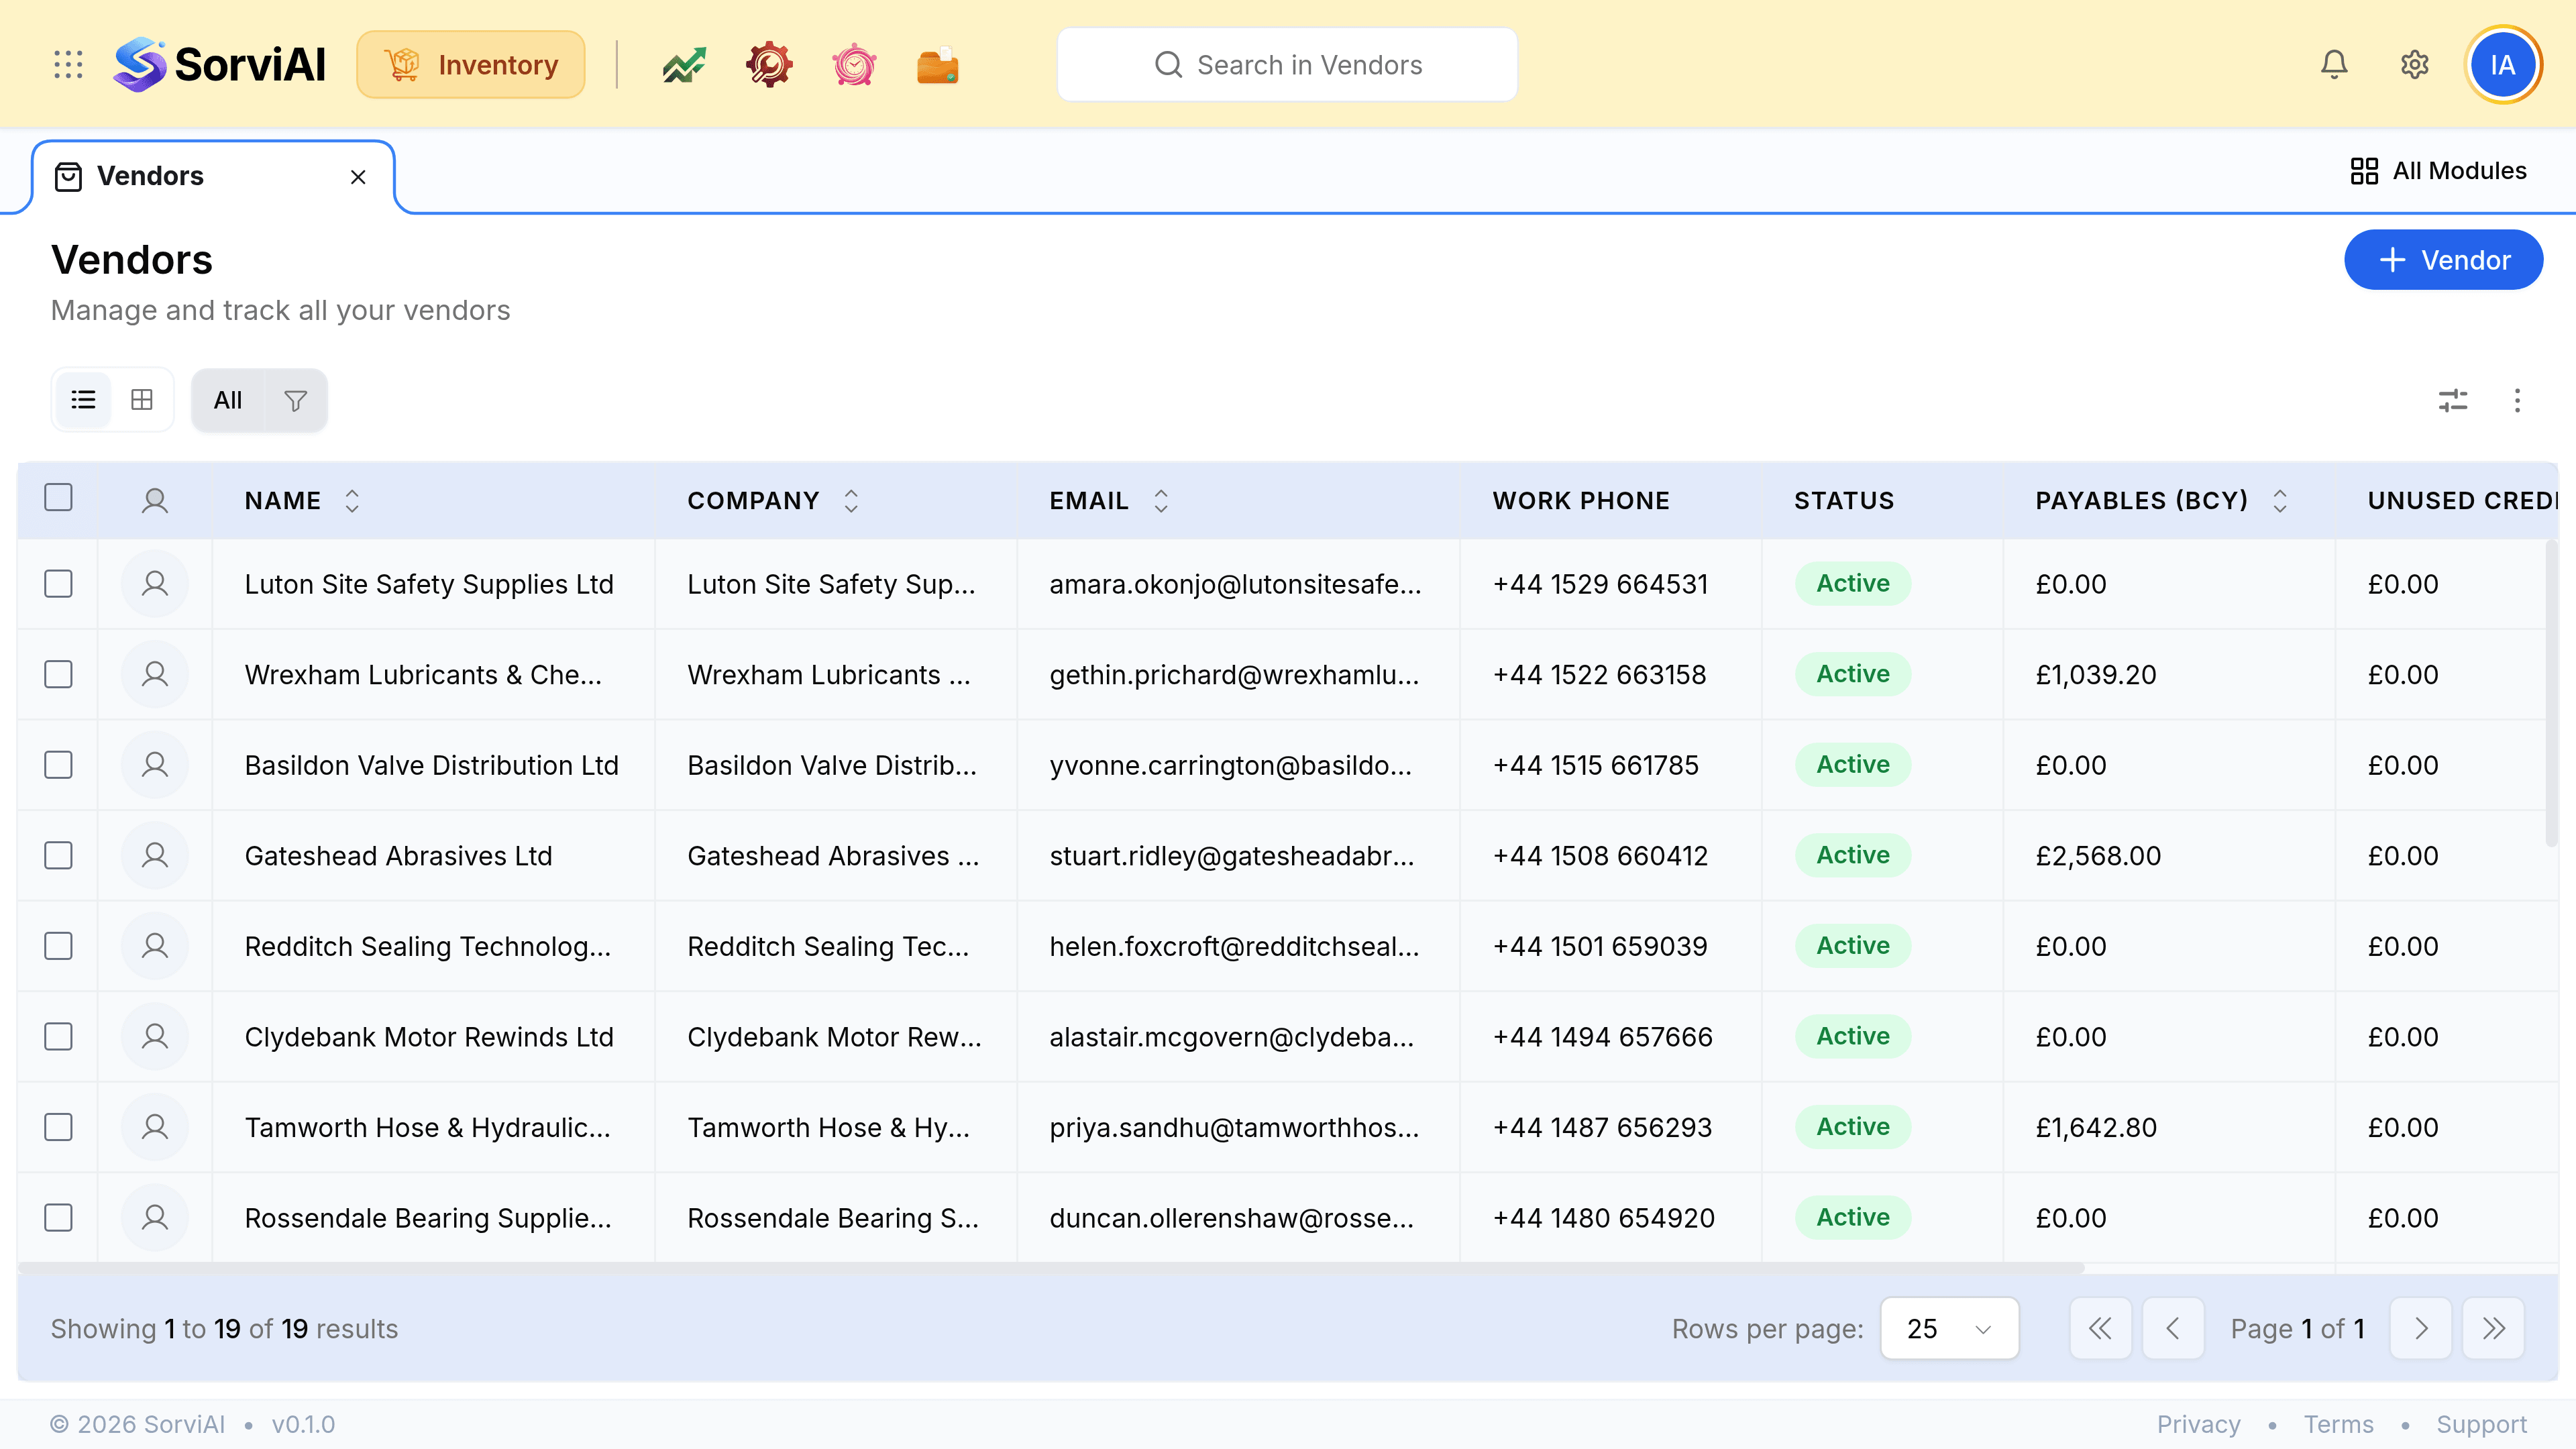This screenshot has width=2576, height=1449.
Task: Open All Modules
Action: click(x=2438, y=171)
